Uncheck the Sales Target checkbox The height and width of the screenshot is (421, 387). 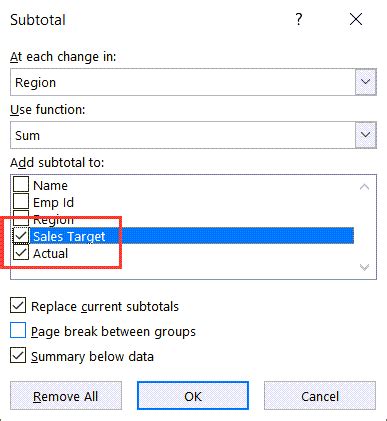pos(21,236)
